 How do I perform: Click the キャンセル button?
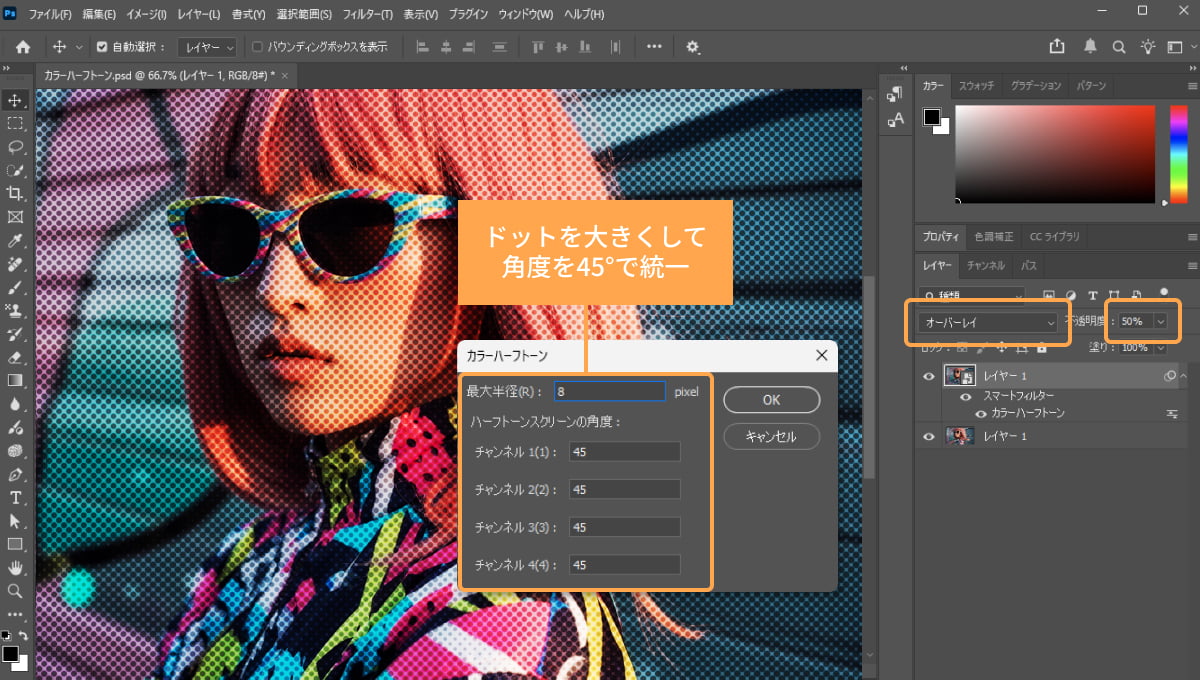pyautogui.click(x=771, y=436)
